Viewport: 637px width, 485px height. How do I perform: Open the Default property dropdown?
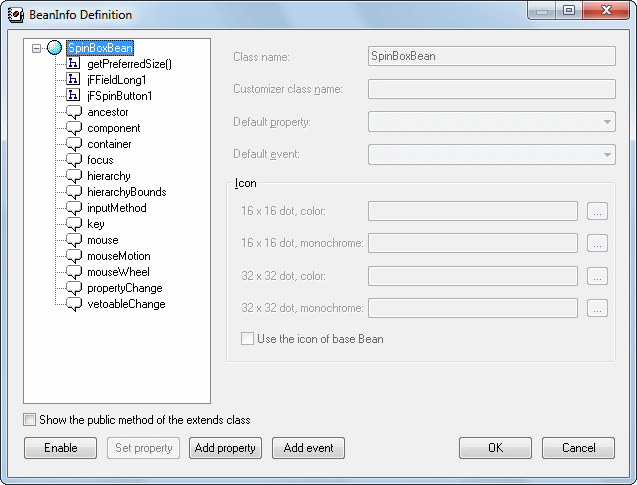tap(607, 122)
